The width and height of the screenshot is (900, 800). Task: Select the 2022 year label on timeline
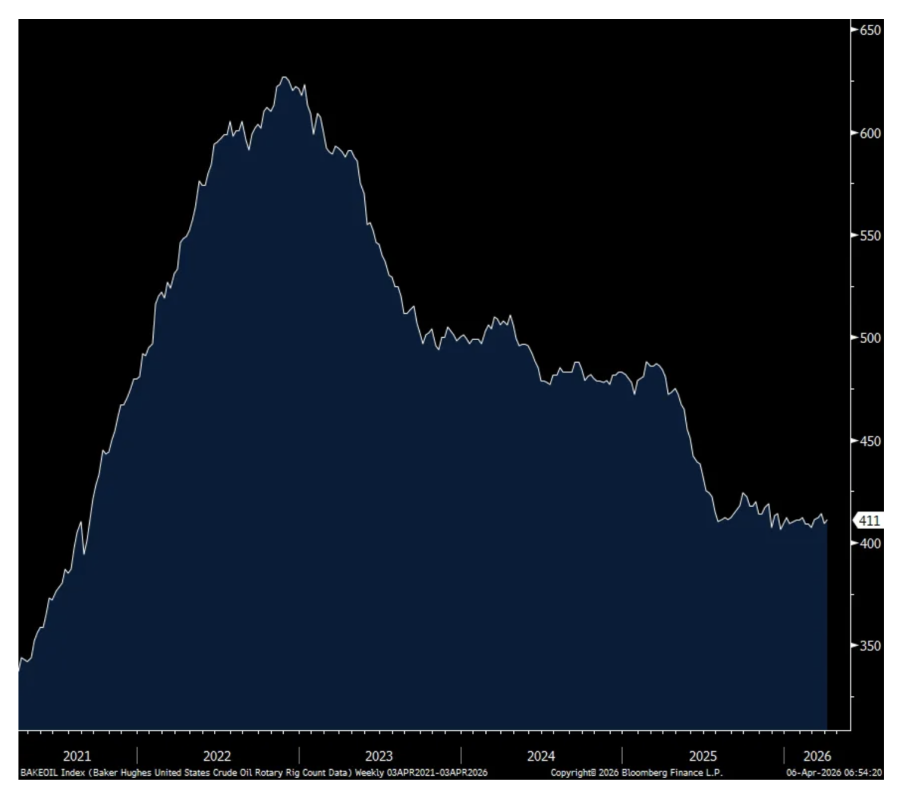tap(217, 756)
